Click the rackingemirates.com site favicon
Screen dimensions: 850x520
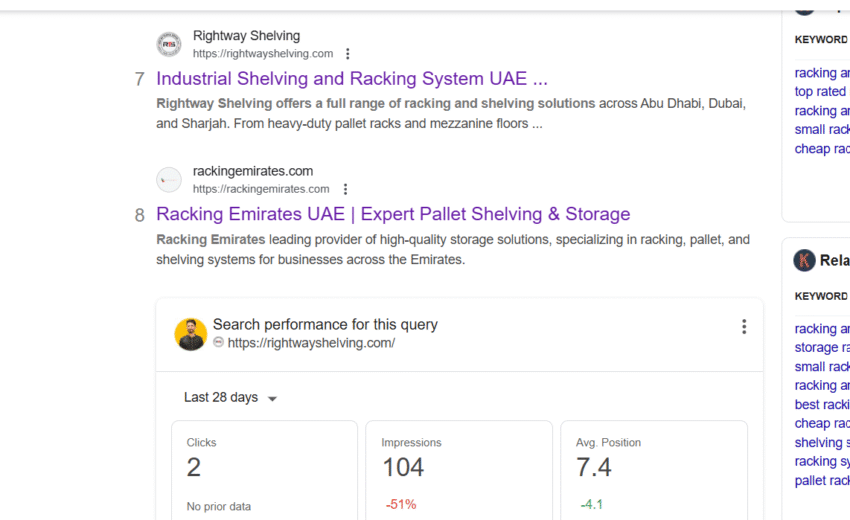[x=169, y=180]
